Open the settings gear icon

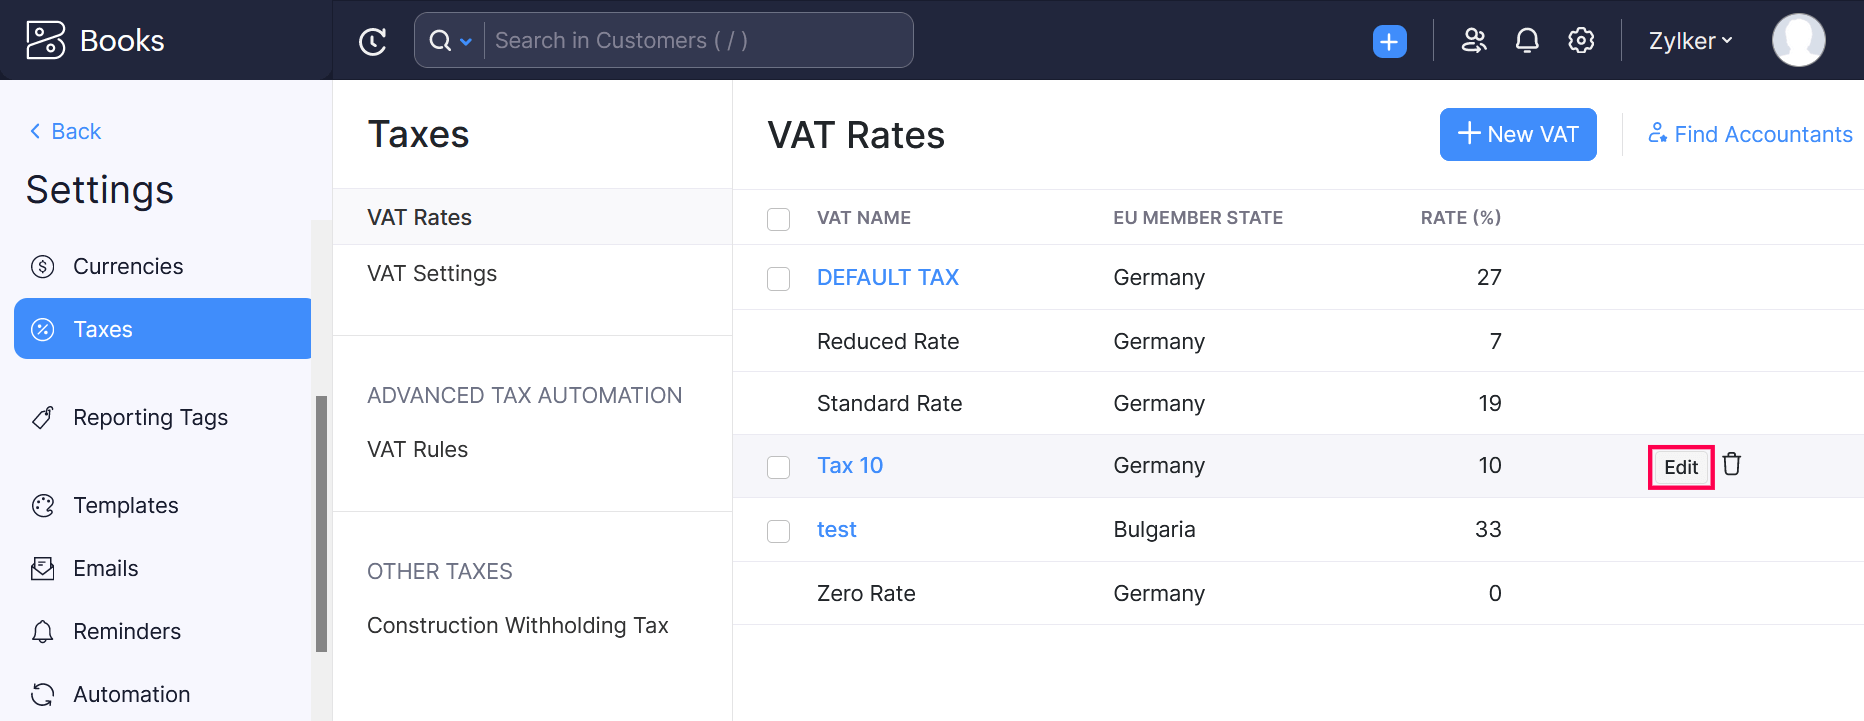[x=1581, y=41]
